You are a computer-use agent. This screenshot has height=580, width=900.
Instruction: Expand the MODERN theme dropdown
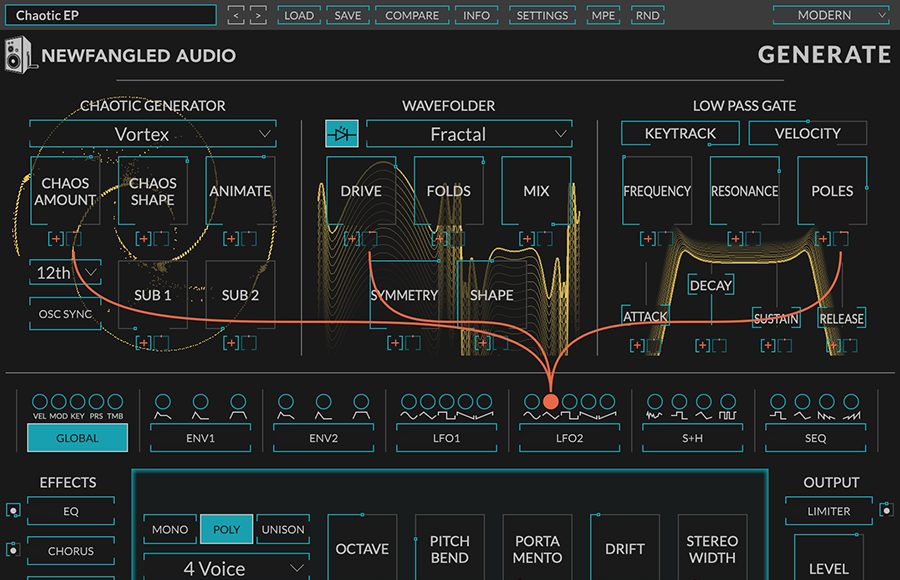(831, 16)
